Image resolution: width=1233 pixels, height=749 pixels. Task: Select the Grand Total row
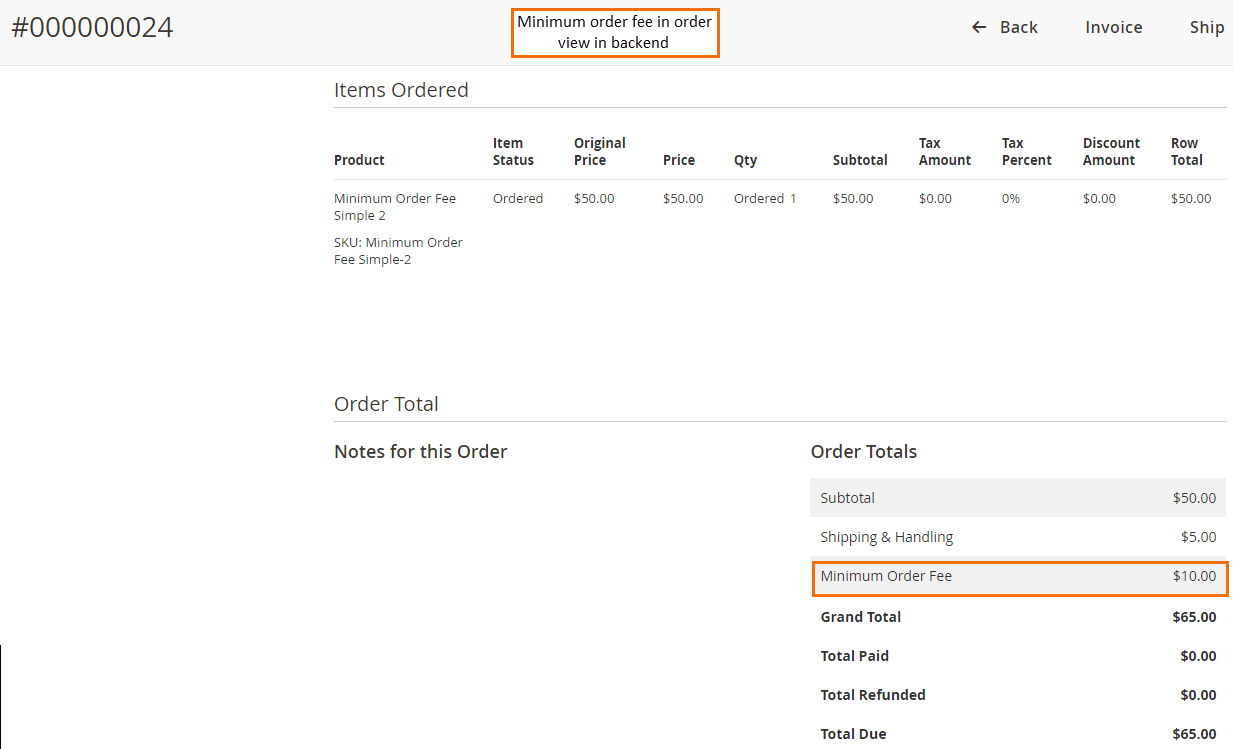[1018, 617]
